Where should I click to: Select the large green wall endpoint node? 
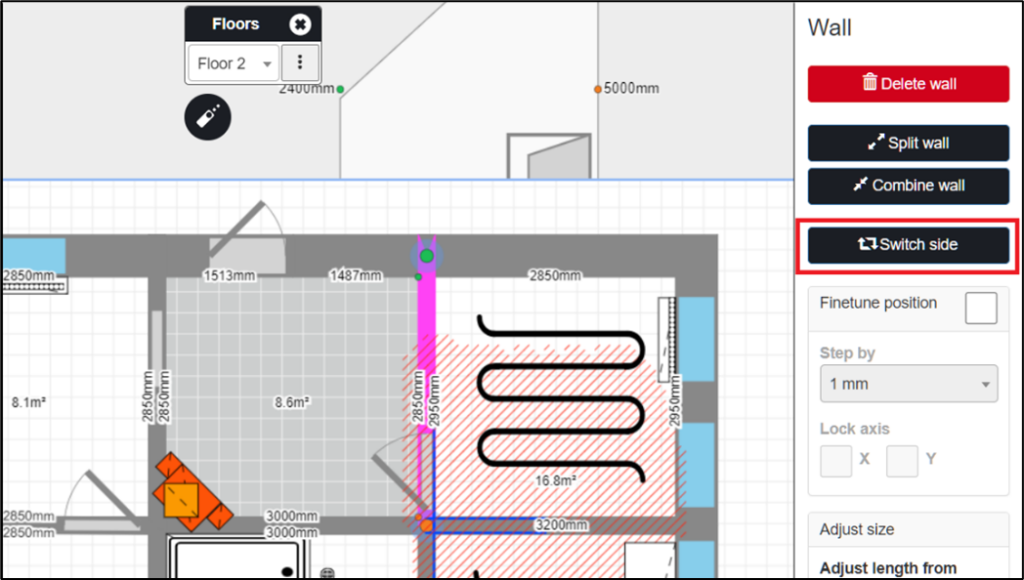tap(427, 256)
